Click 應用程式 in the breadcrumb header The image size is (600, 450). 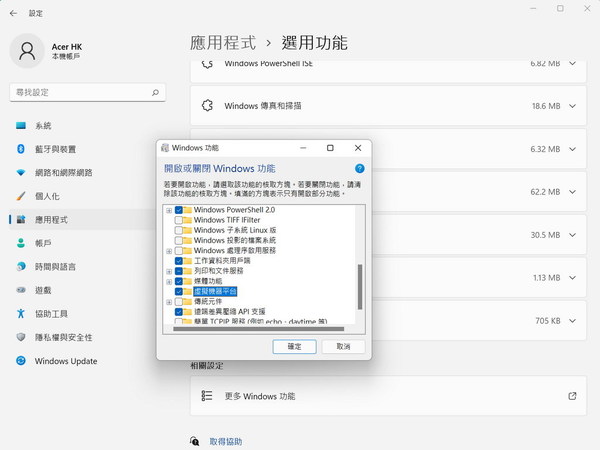pyautogui.click(x=223, y=42)
